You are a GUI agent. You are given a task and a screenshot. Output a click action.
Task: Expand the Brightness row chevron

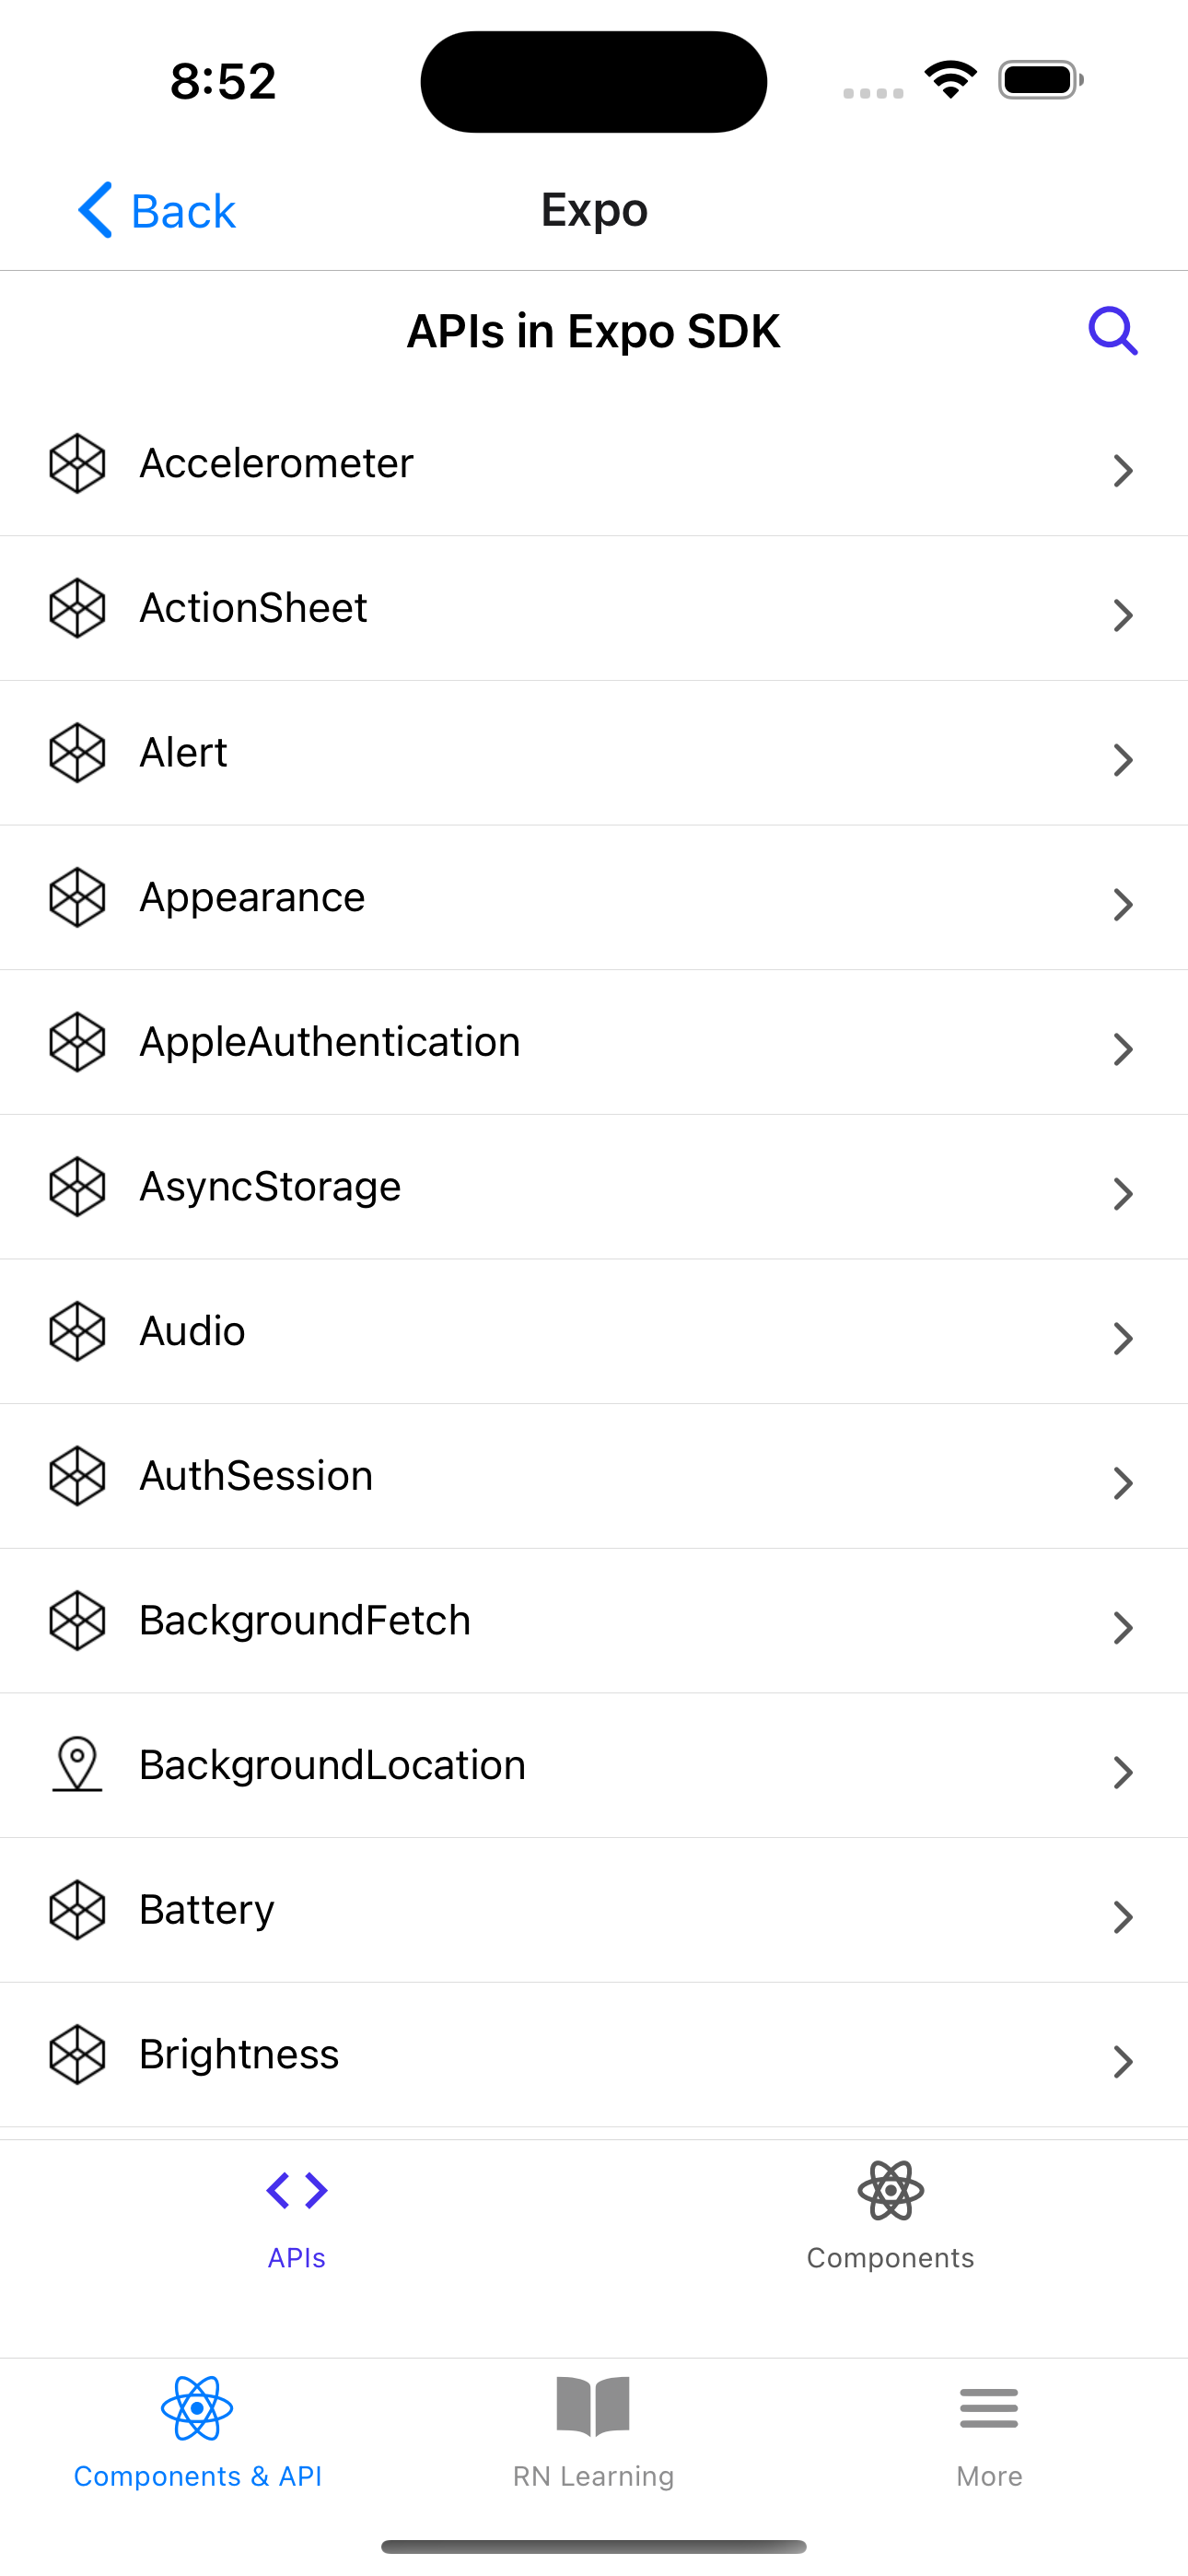click(x=1123, y=2061)
